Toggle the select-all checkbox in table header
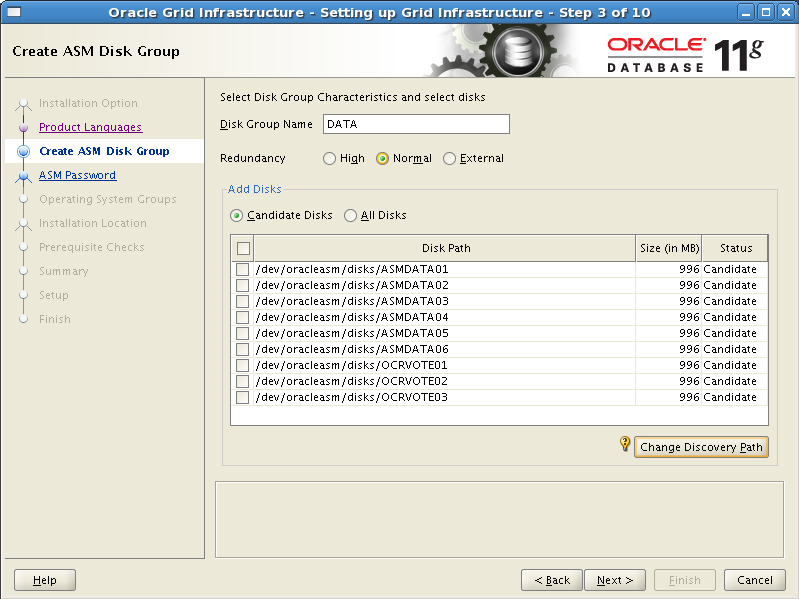Screen dimensions: 799x599 pyautogui.click(x=243, y=248)
